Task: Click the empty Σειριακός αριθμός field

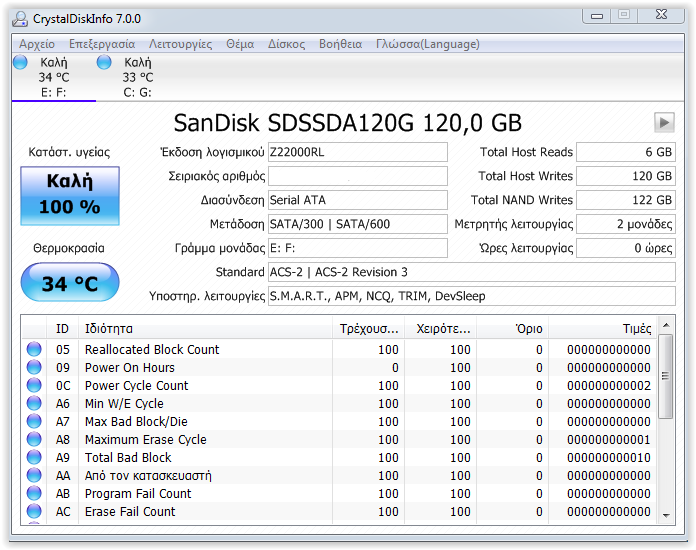Action: (x=357, y=176)
